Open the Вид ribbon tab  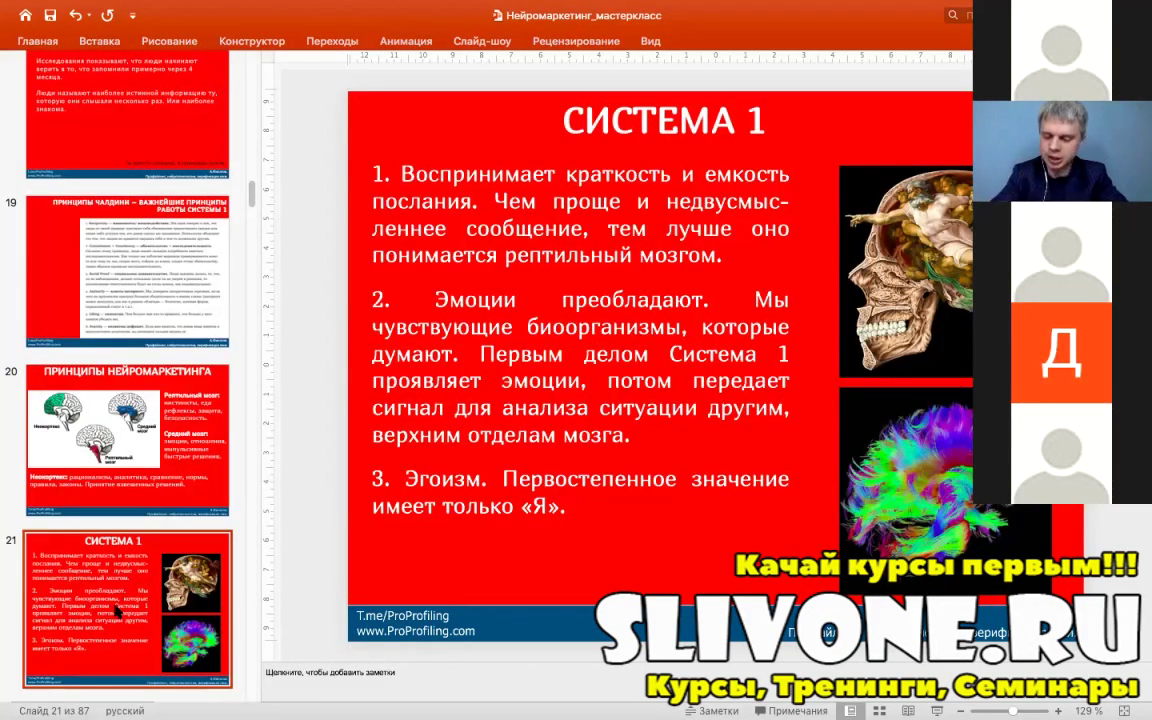[x=650, y=41]
